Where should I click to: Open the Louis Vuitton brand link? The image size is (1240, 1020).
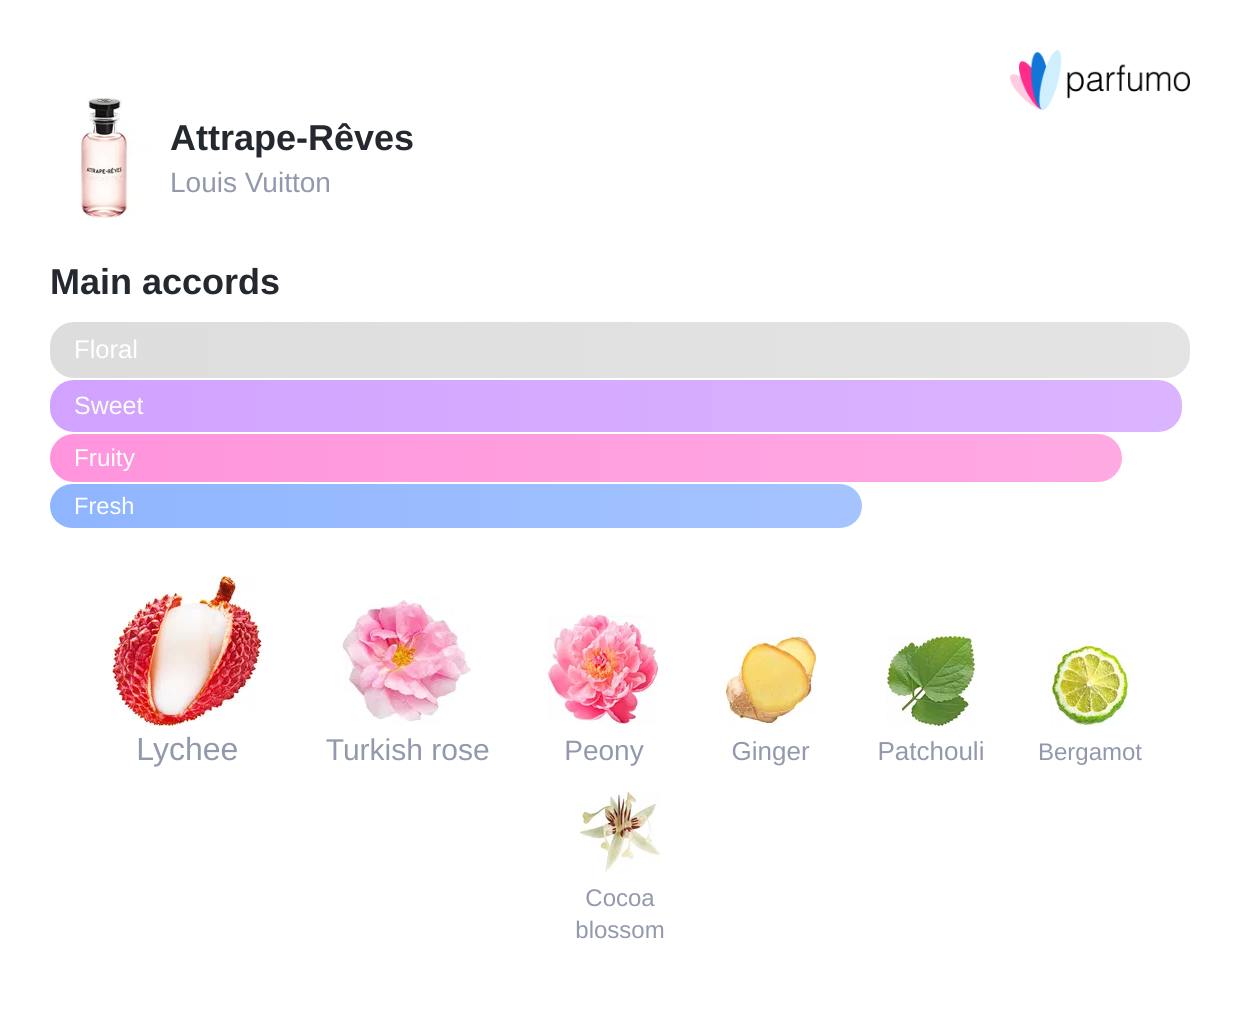click(x=250, y=183)
